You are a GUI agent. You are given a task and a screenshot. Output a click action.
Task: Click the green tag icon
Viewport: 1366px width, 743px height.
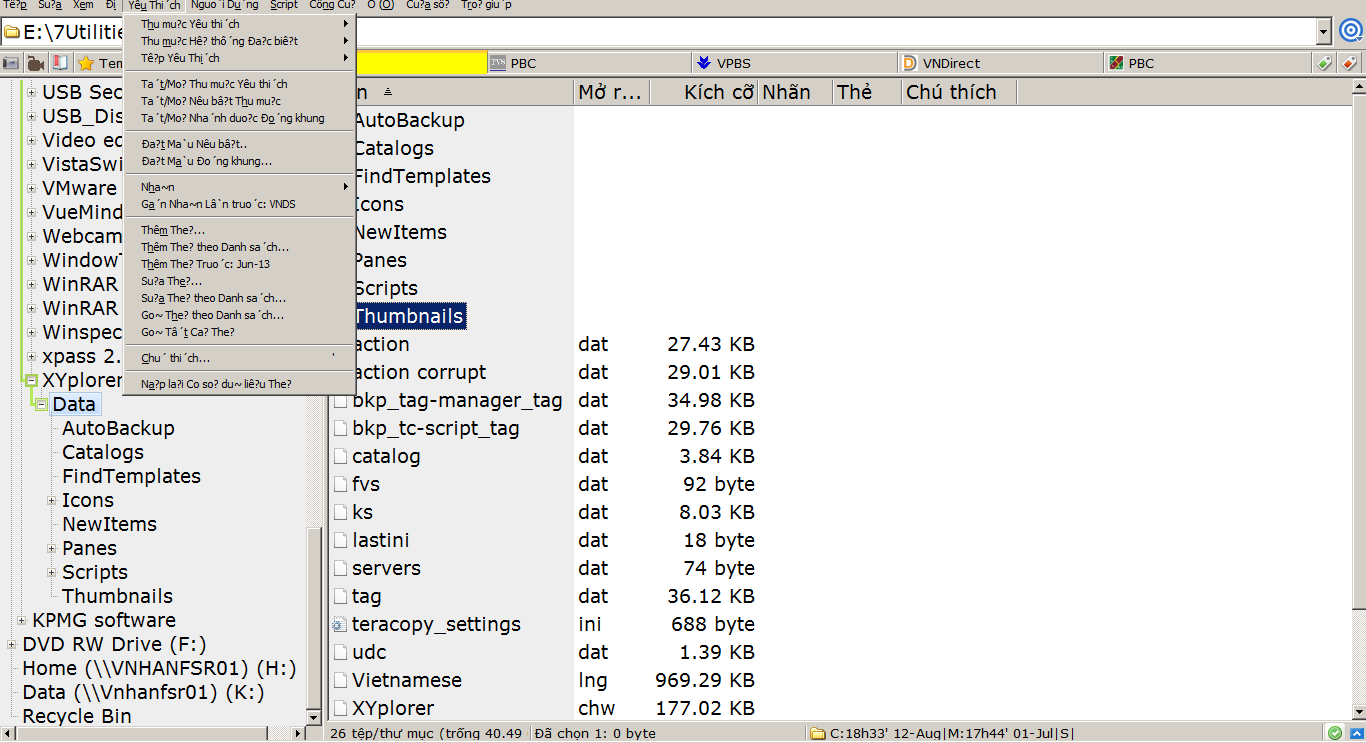[x=1325, y=63]
